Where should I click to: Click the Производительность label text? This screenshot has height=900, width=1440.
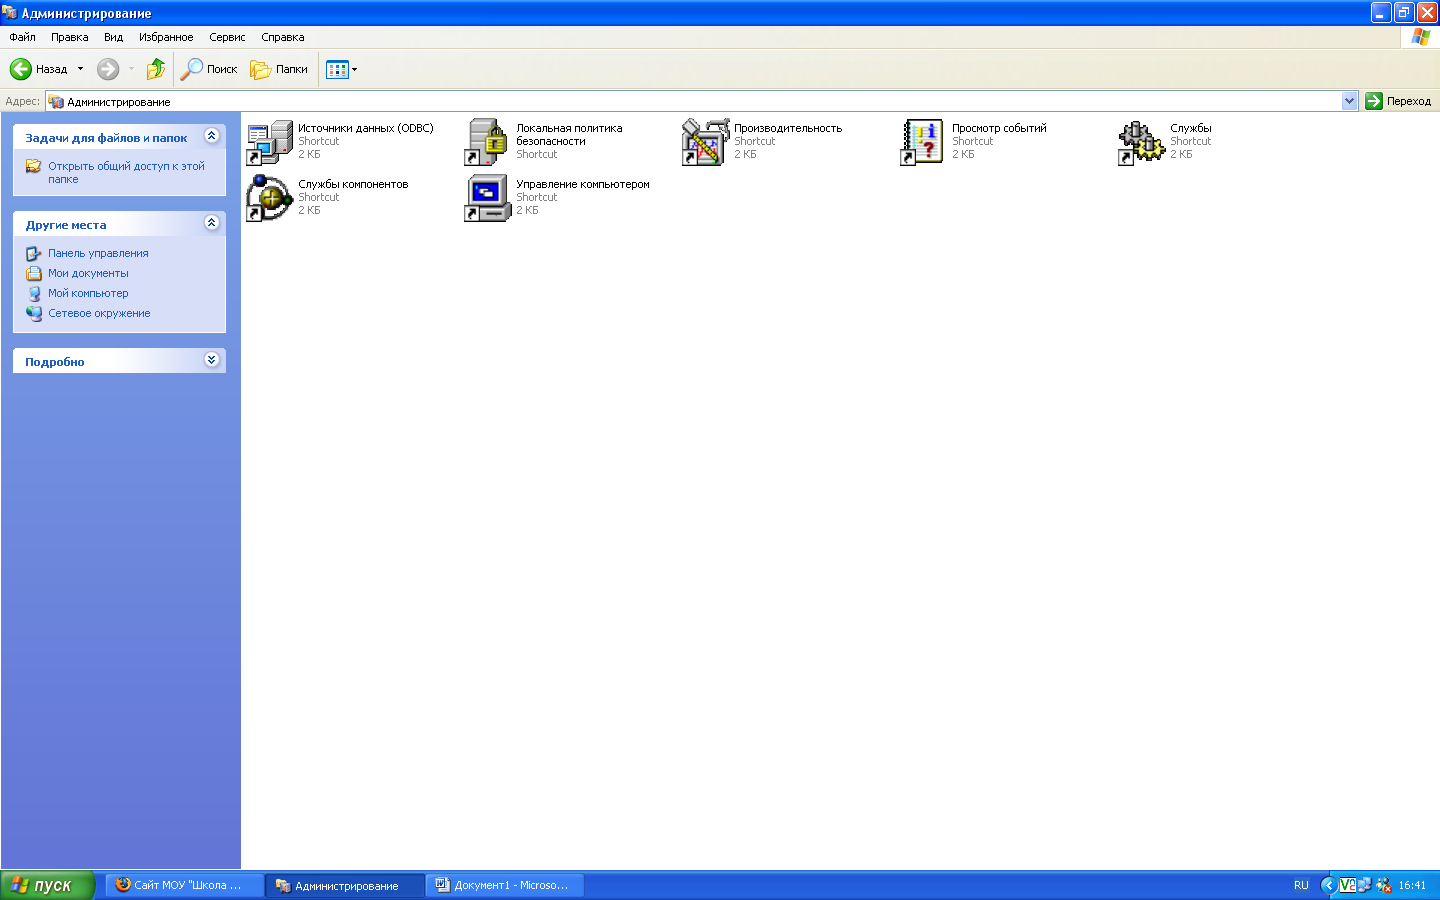788,128
